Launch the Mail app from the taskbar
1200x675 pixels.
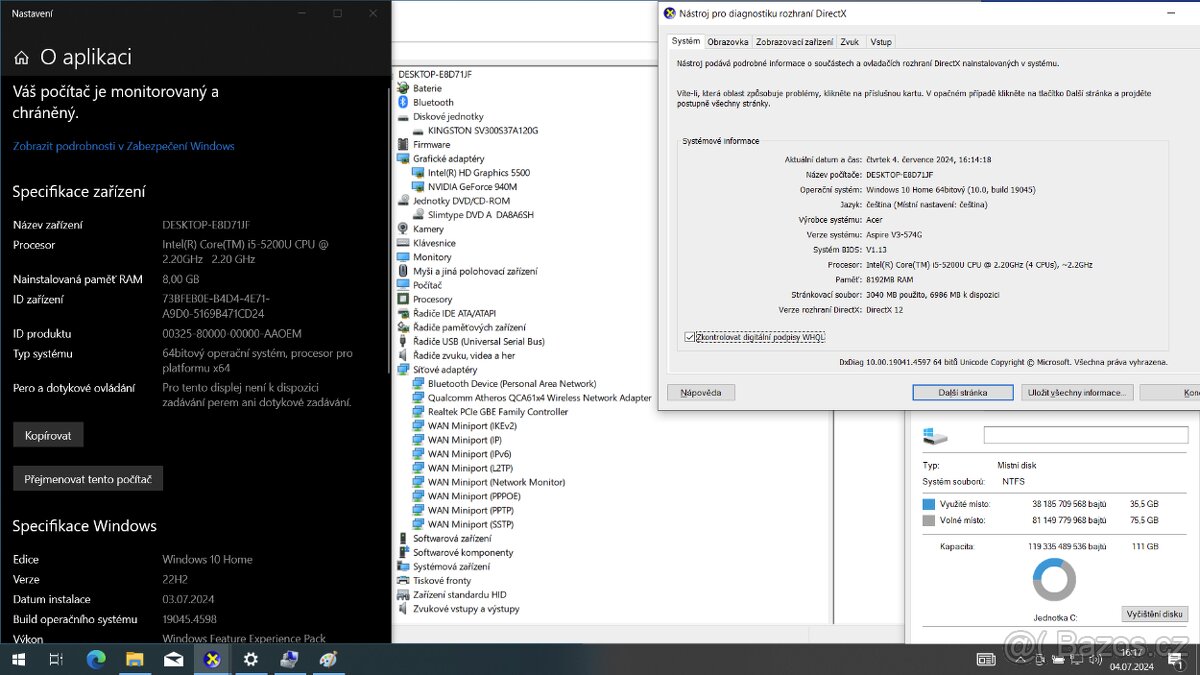click(x=173, y=659)
